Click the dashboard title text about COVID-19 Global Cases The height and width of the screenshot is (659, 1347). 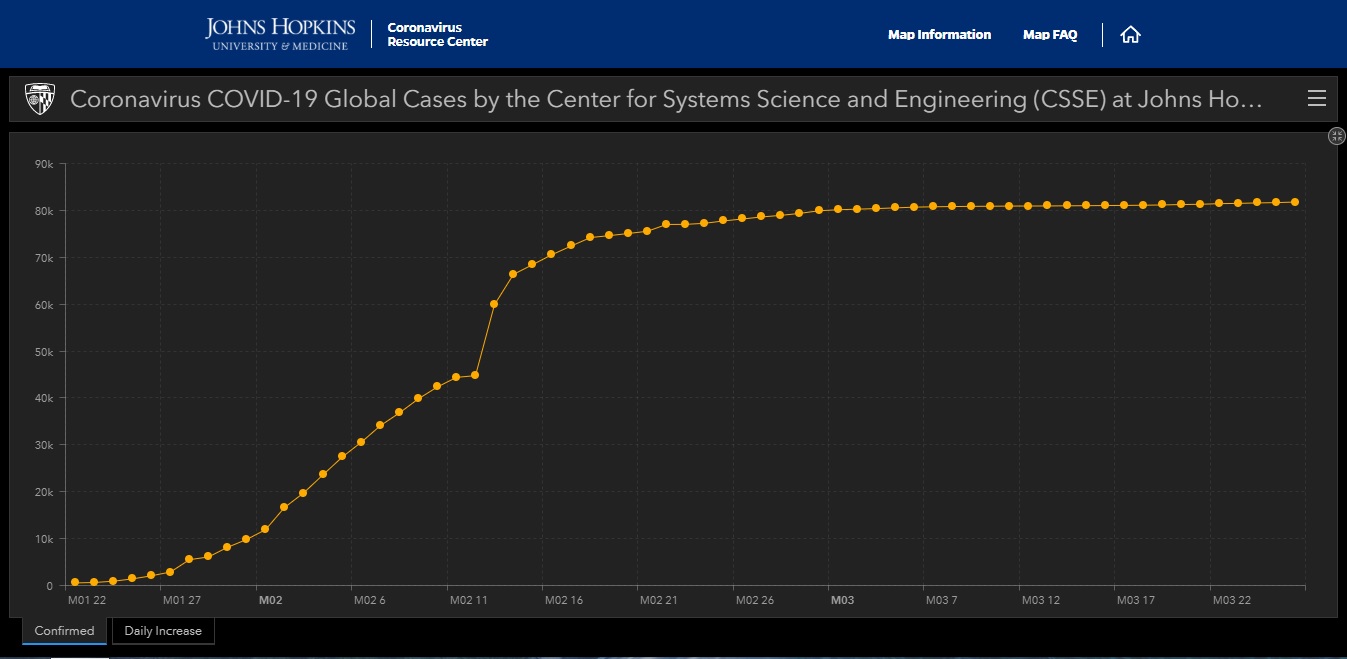pyautogui.click(x=666, y=99)
